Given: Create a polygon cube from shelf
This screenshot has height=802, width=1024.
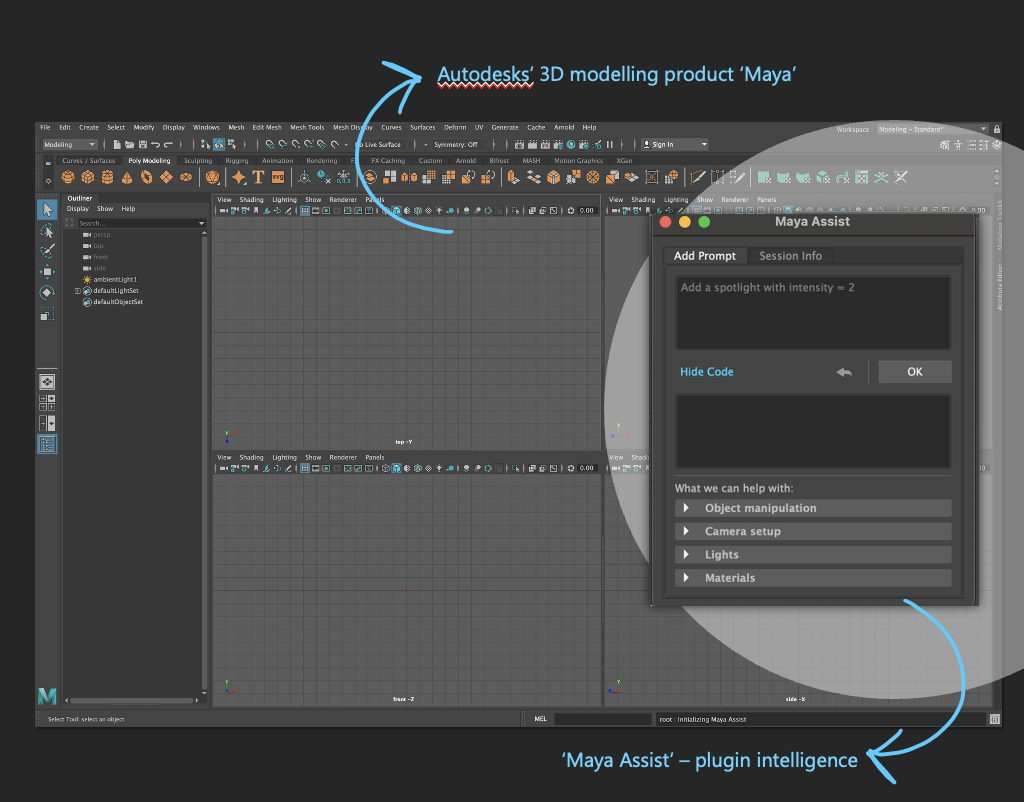Looking at the screenshot, I should click(x=88, y=177).
